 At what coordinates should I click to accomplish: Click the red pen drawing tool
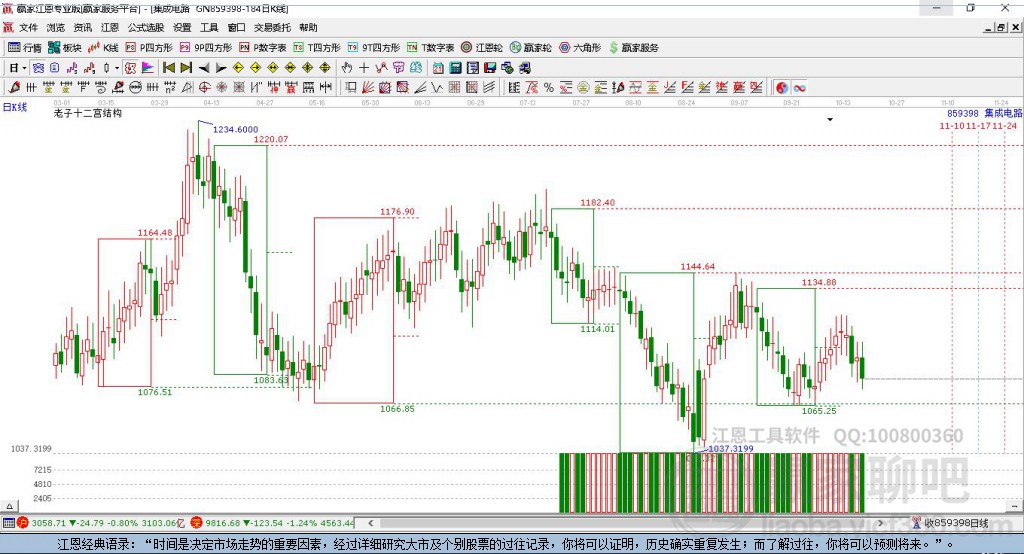click(x=14, y=88)
